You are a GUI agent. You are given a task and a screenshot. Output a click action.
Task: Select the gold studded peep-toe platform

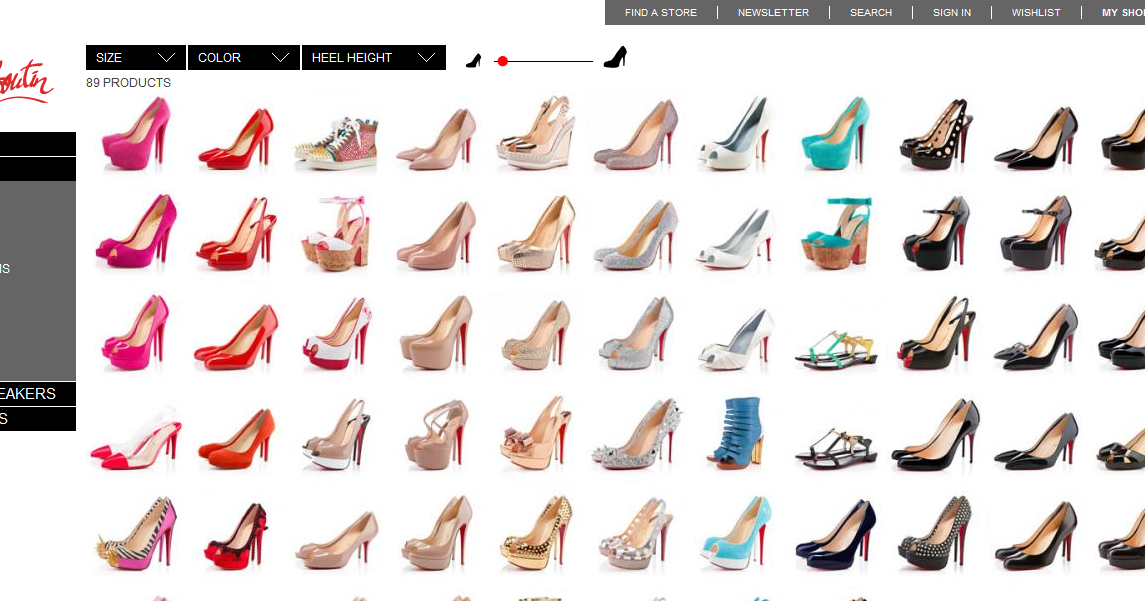pyautogui.click(x=537, y=534)
